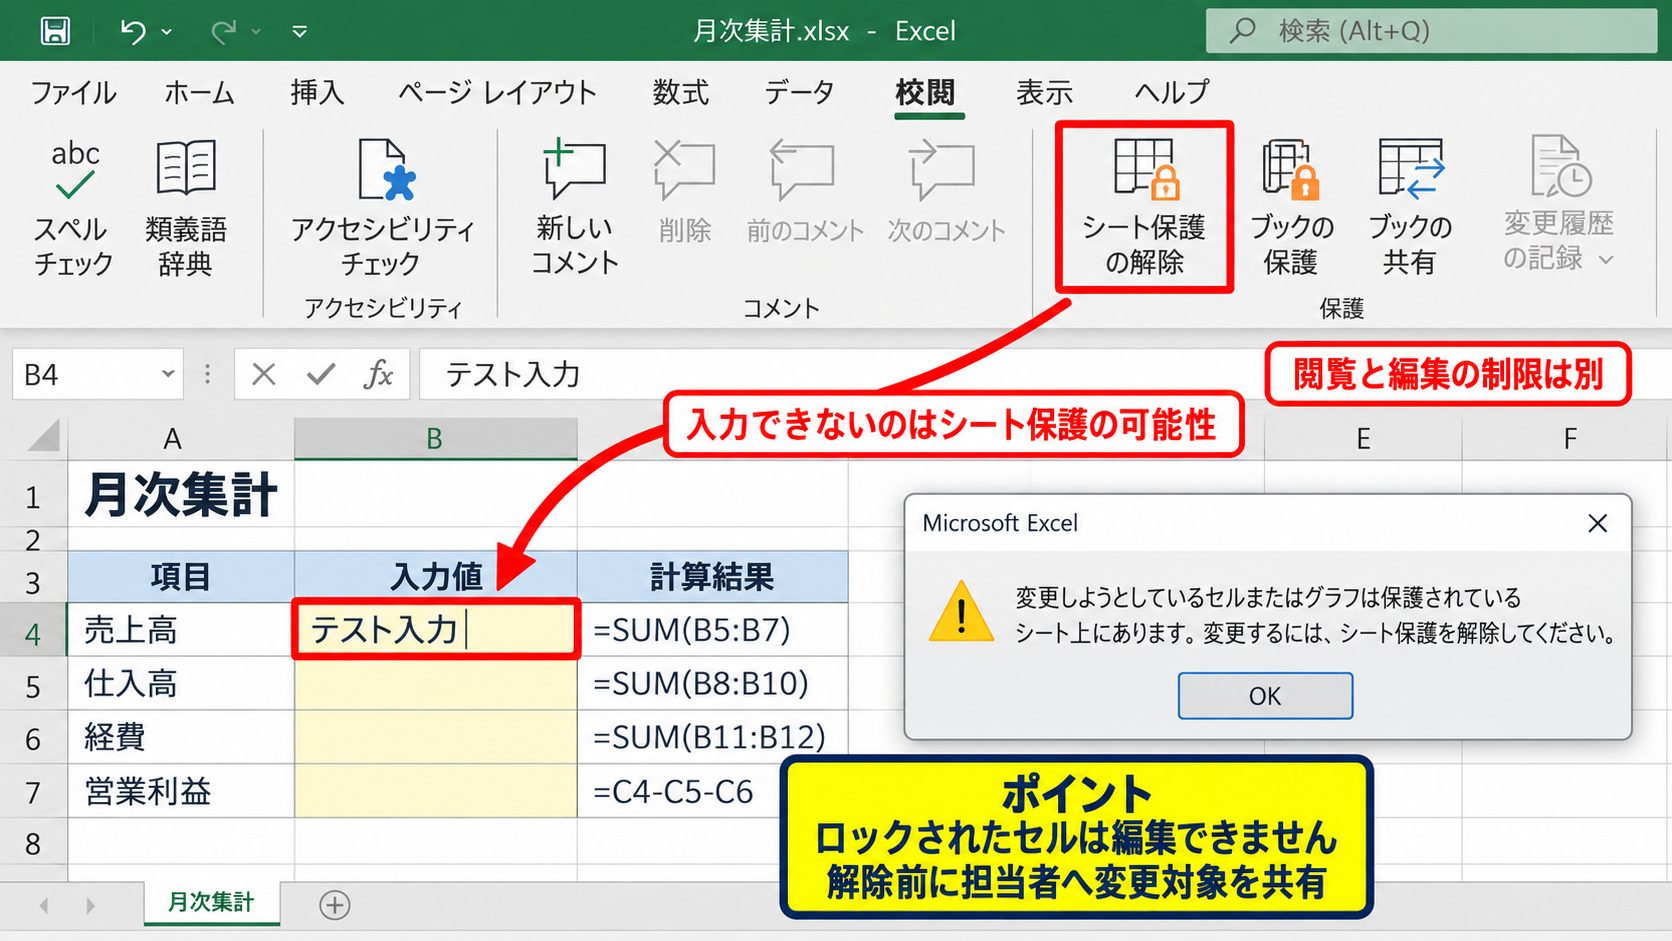Click the formula bar cancel X icon
The image size is (1672, 941).
click(x=264, y=375)
